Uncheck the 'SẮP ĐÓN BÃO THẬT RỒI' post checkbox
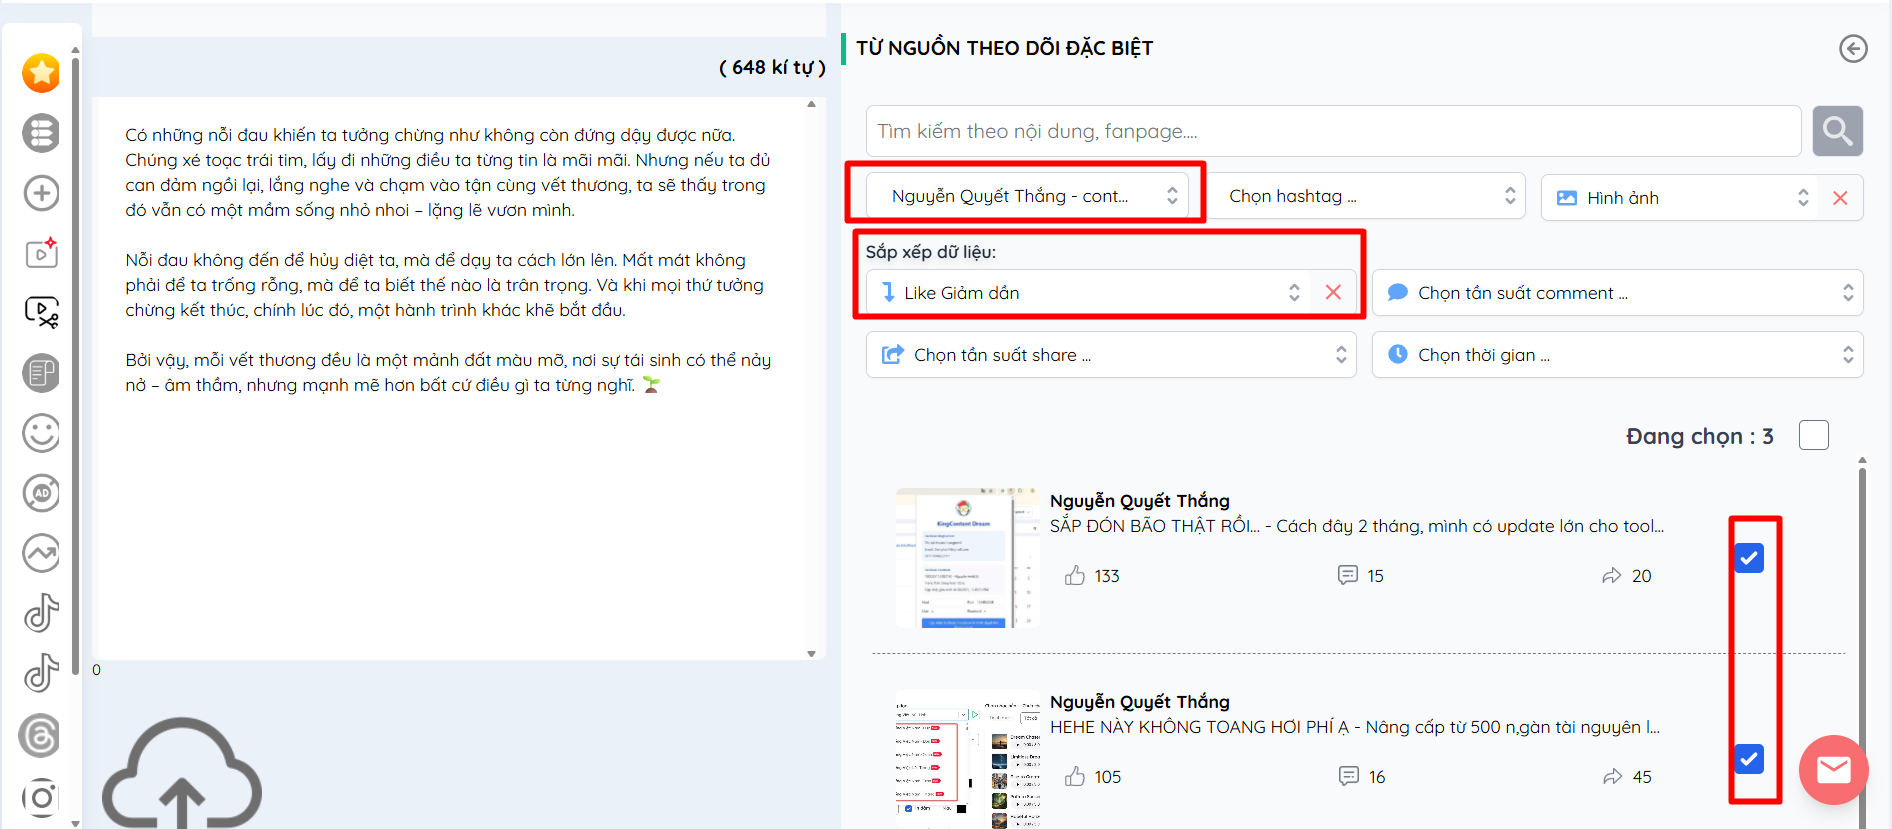This screenshot has width=1892, height=829. point(1749,558)
